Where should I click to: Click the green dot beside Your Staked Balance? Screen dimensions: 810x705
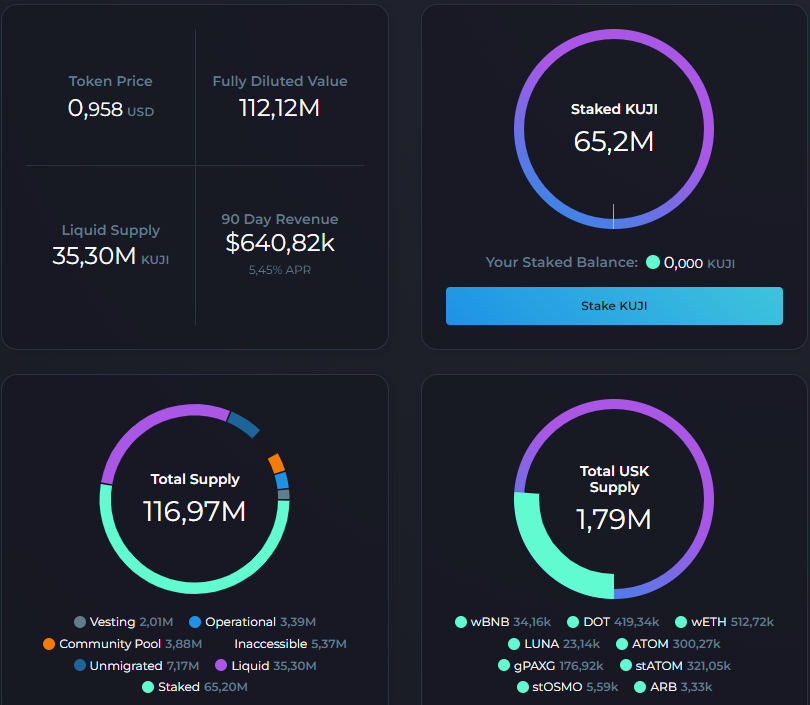click(653, 262)
